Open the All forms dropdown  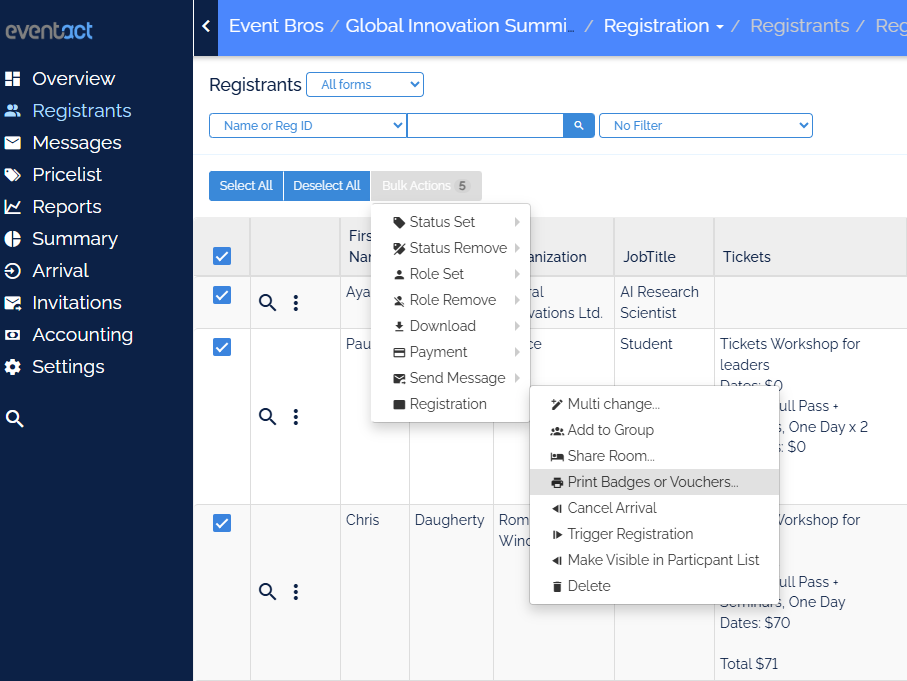365,85
